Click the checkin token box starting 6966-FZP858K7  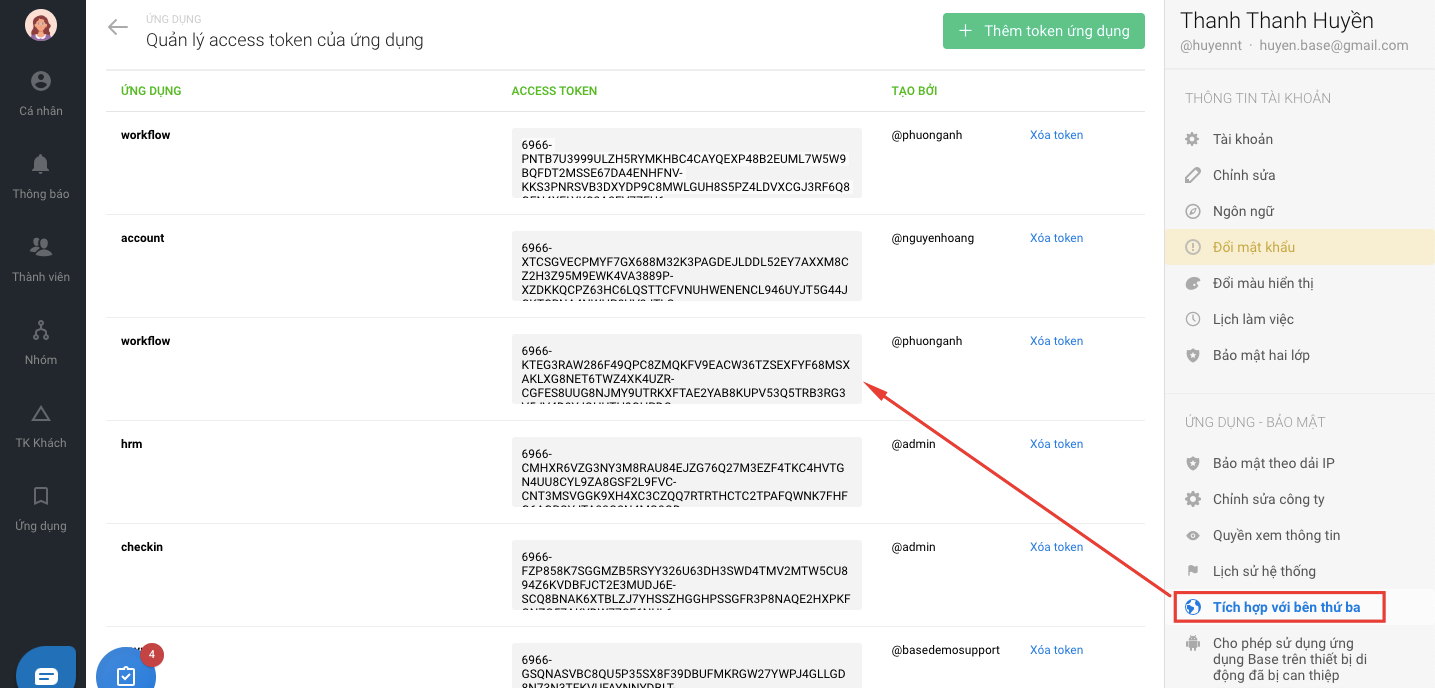pos(686,574)
